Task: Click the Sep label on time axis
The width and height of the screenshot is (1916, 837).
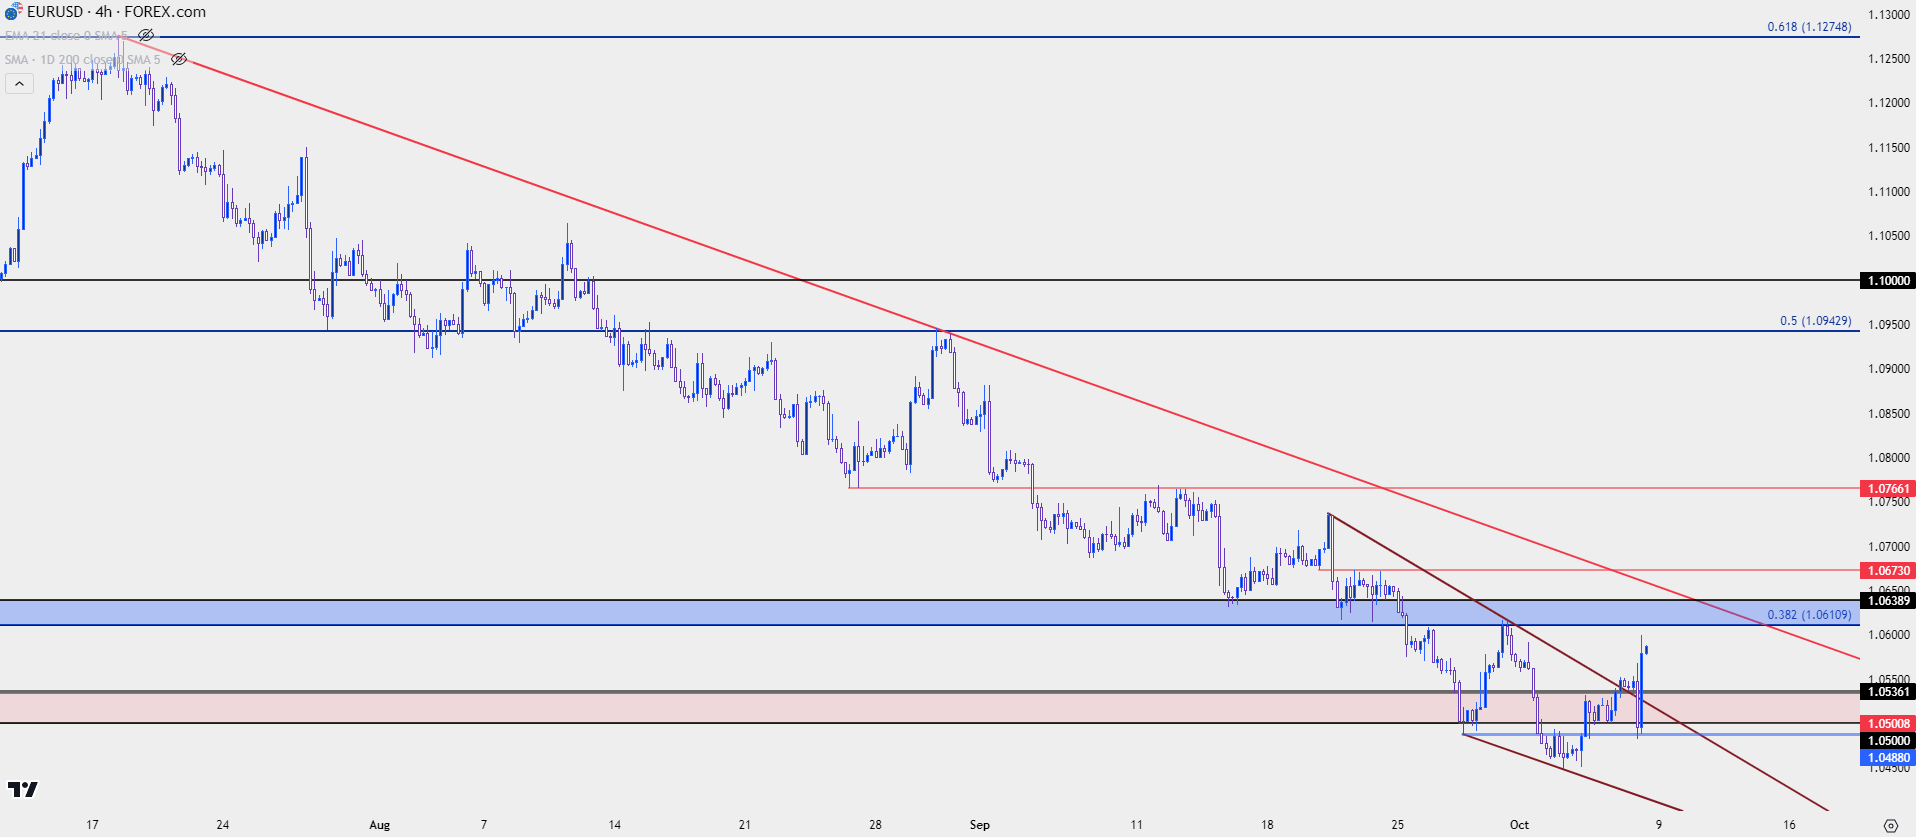Action: tap(979, 825)
